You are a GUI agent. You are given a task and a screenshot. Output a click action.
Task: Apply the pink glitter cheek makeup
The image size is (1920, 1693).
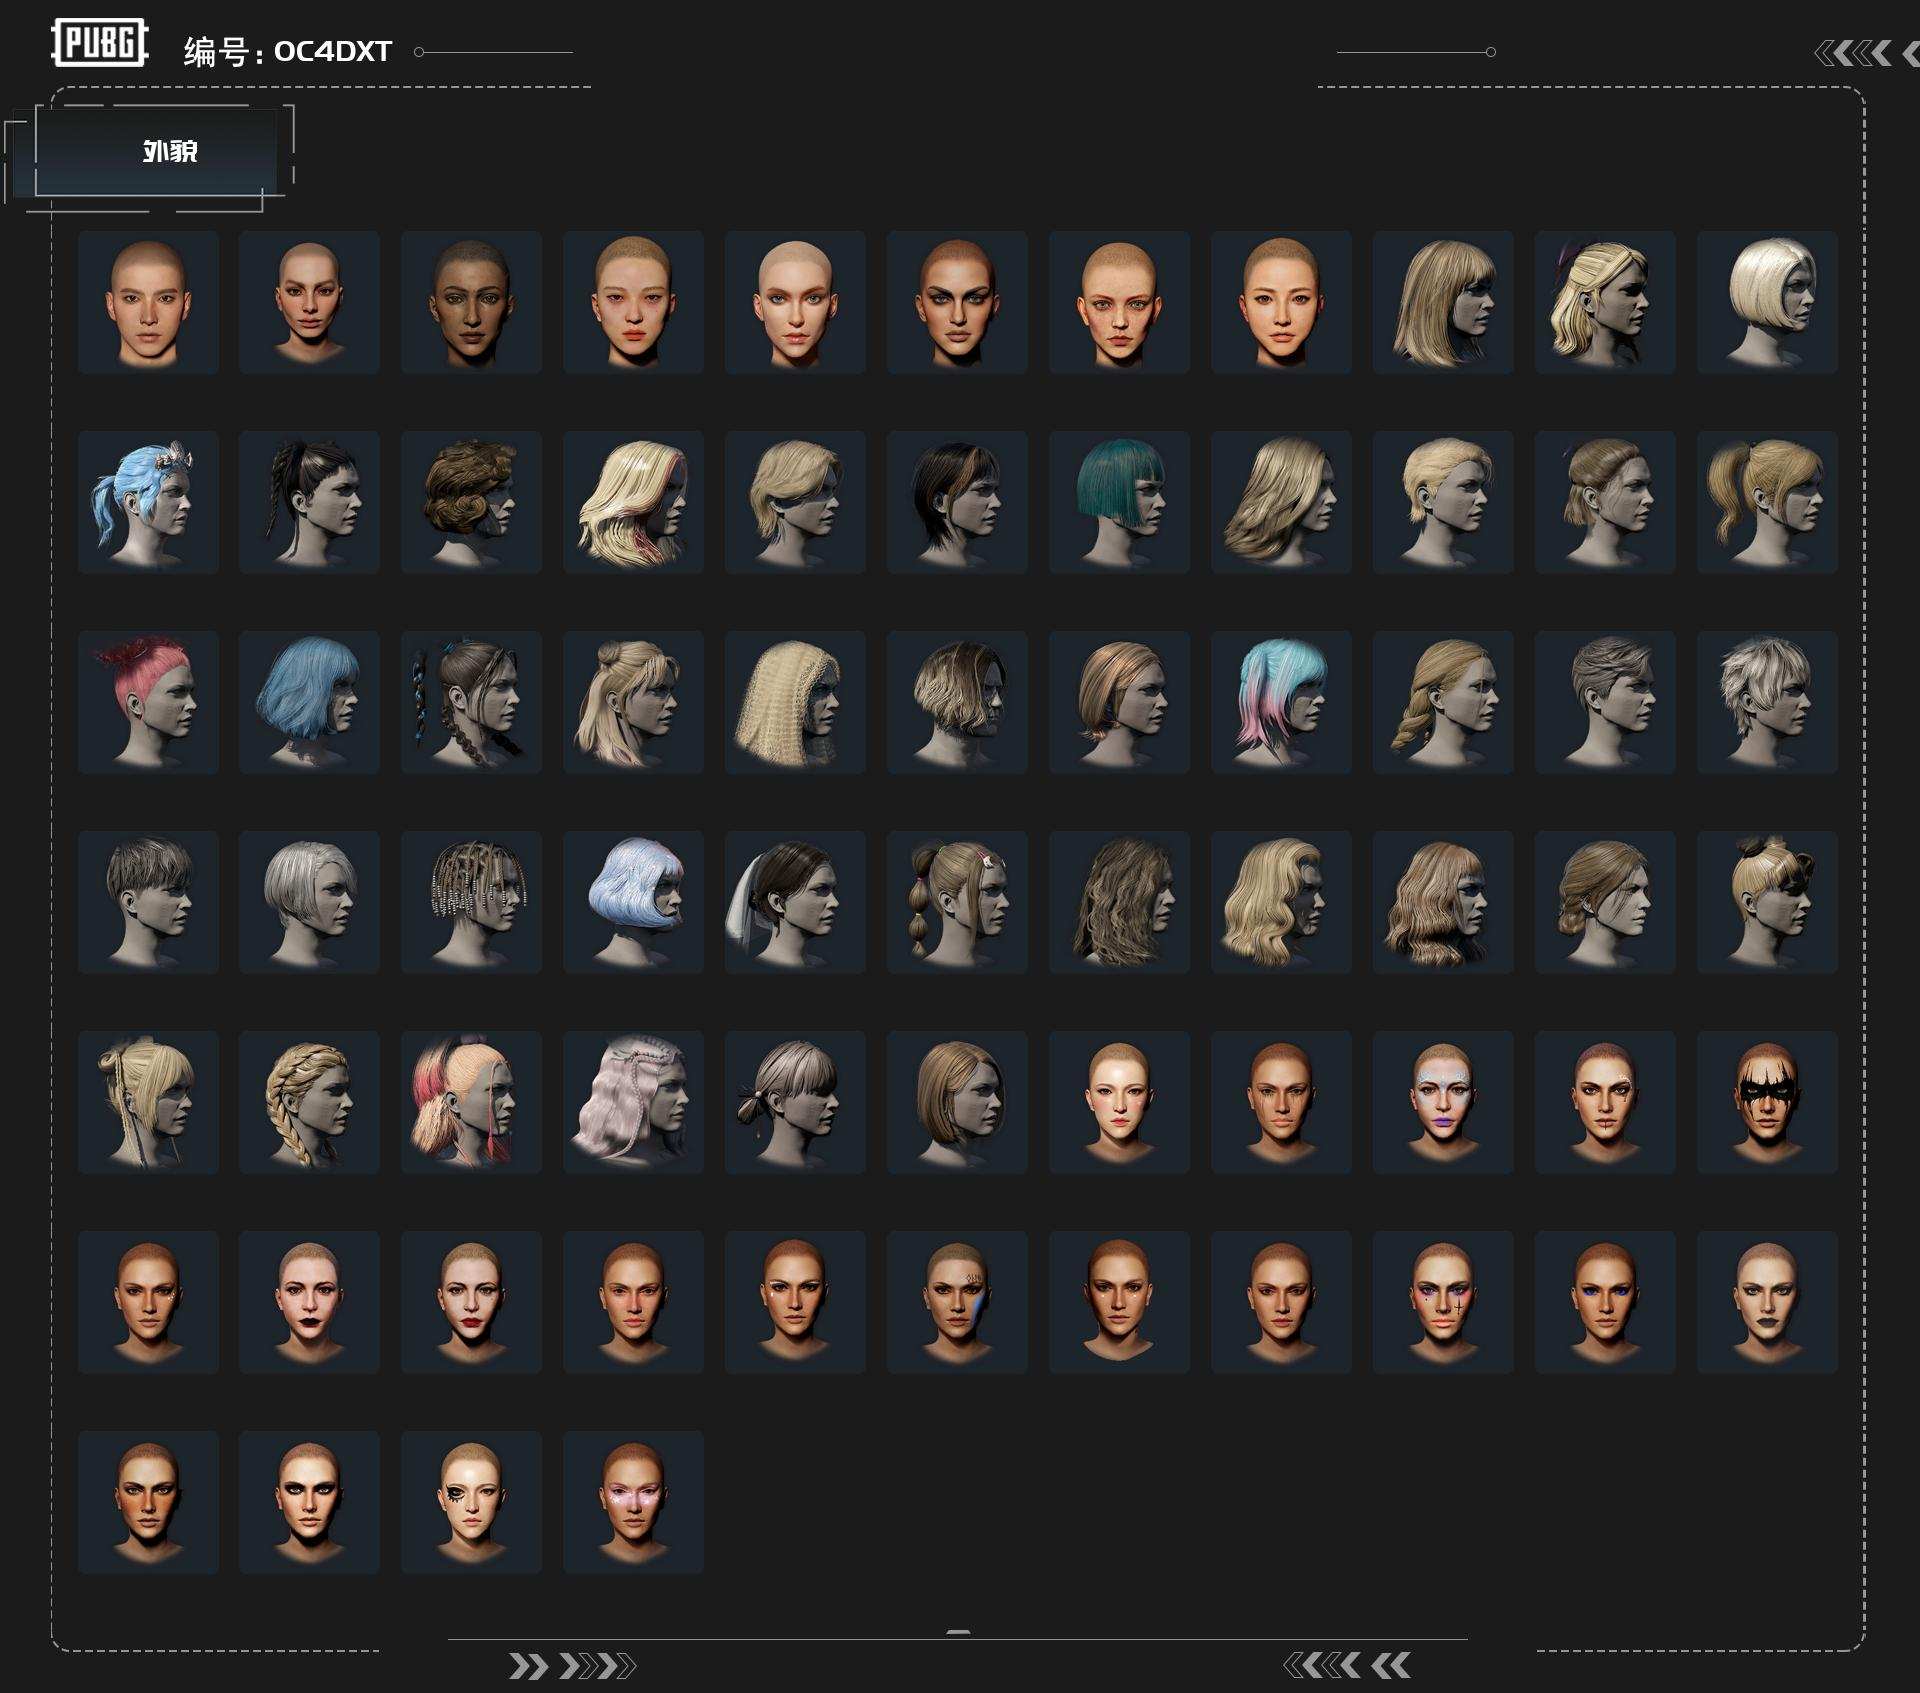[x=633, y=1502]
